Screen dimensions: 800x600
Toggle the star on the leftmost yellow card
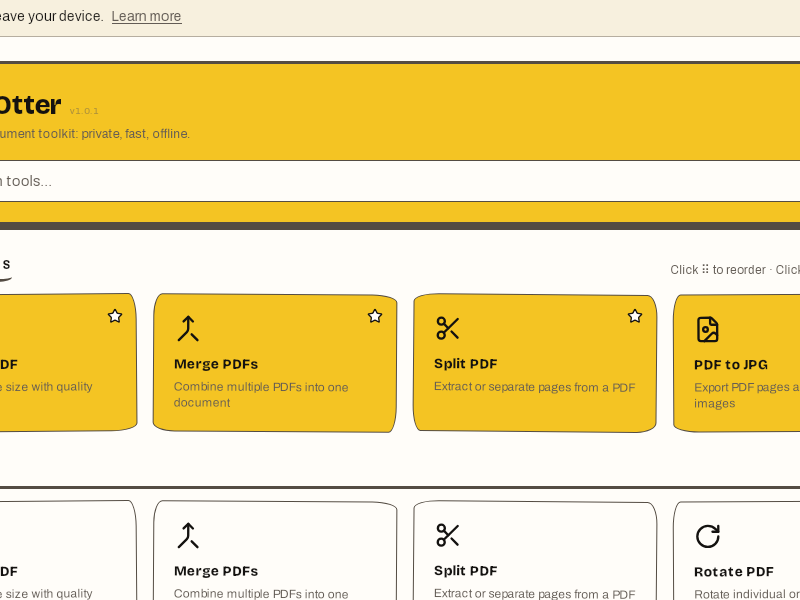(115, 316)
